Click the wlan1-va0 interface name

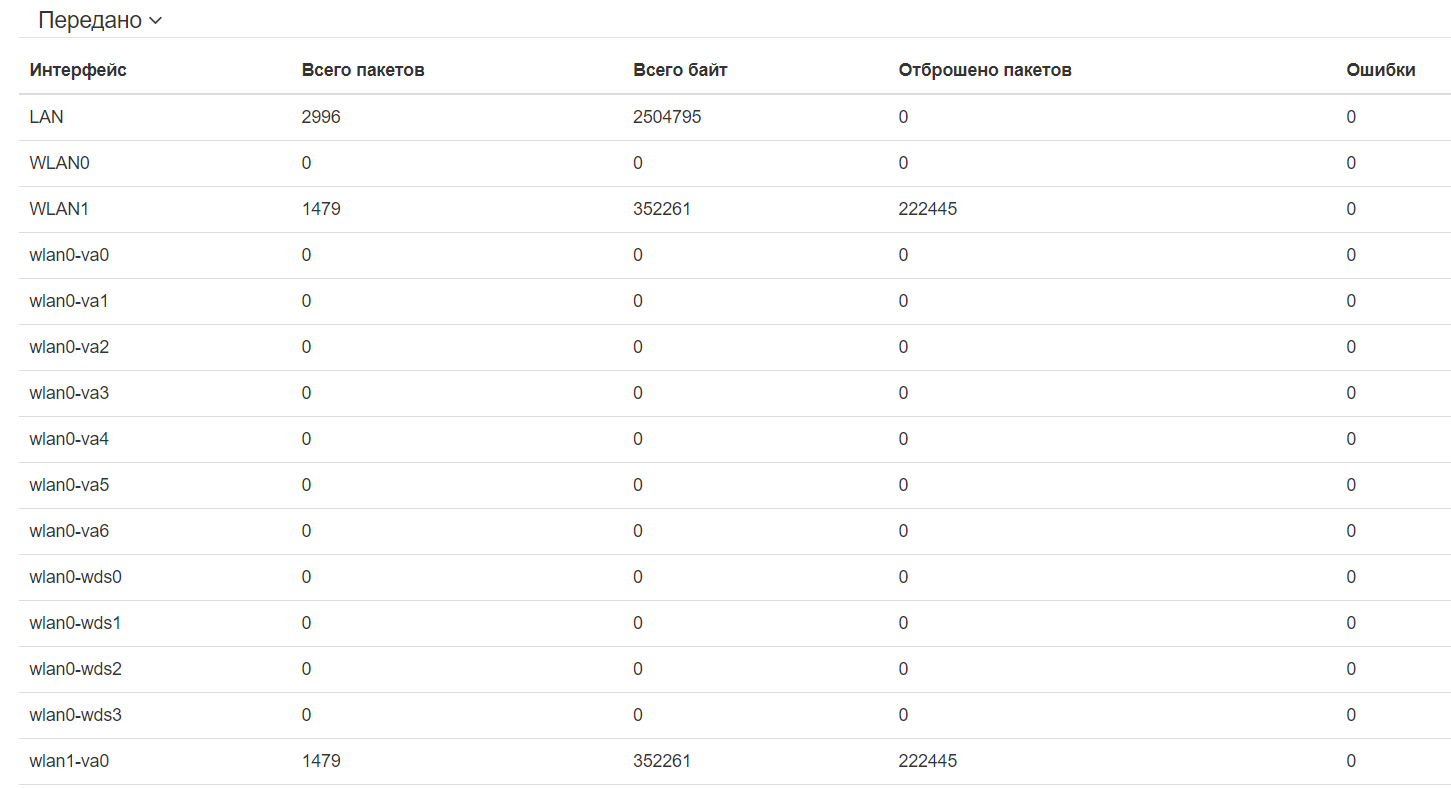(69, 761)
